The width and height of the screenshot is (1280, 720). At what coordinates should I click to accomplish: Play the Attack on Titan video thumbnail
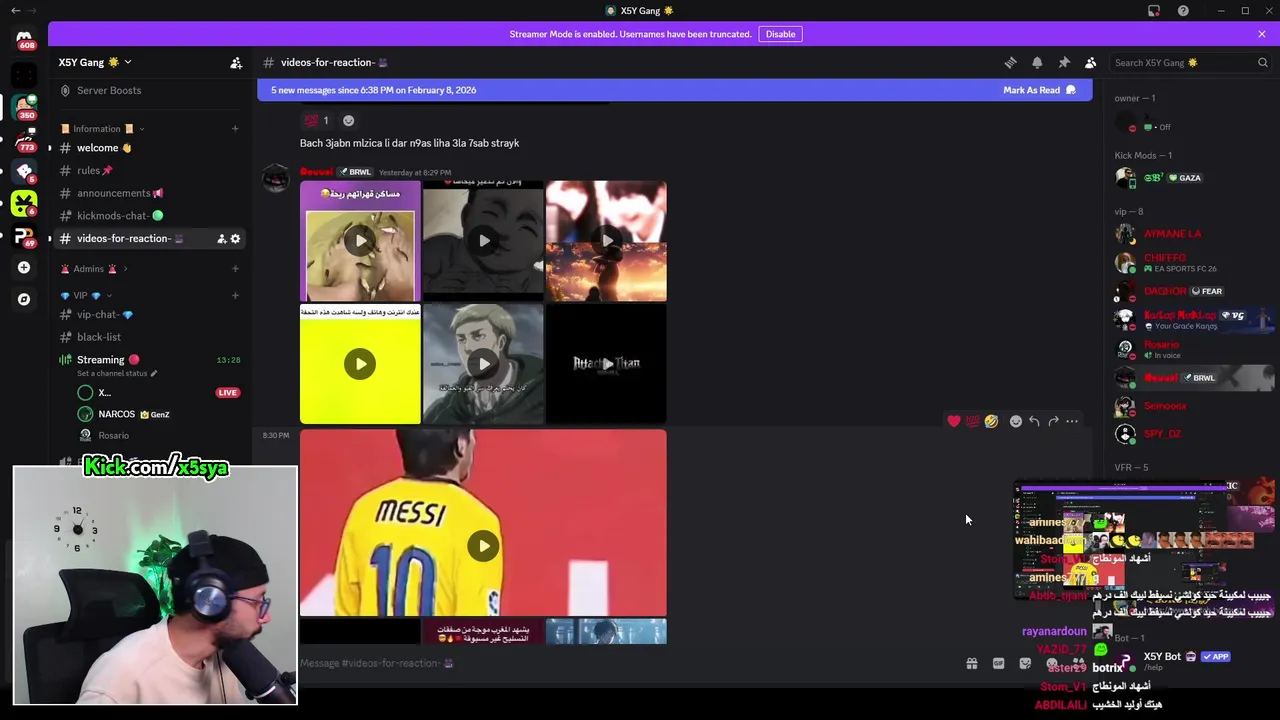click(606, 364)
